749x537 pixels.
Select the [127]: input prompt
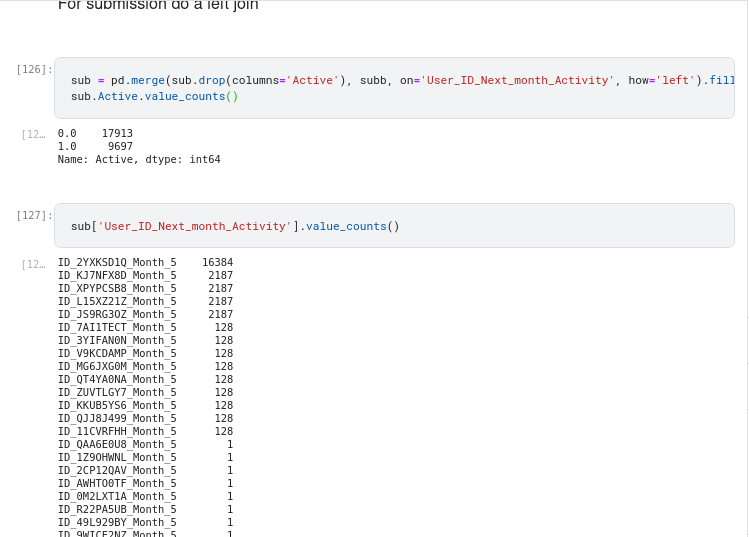point(34,215)
